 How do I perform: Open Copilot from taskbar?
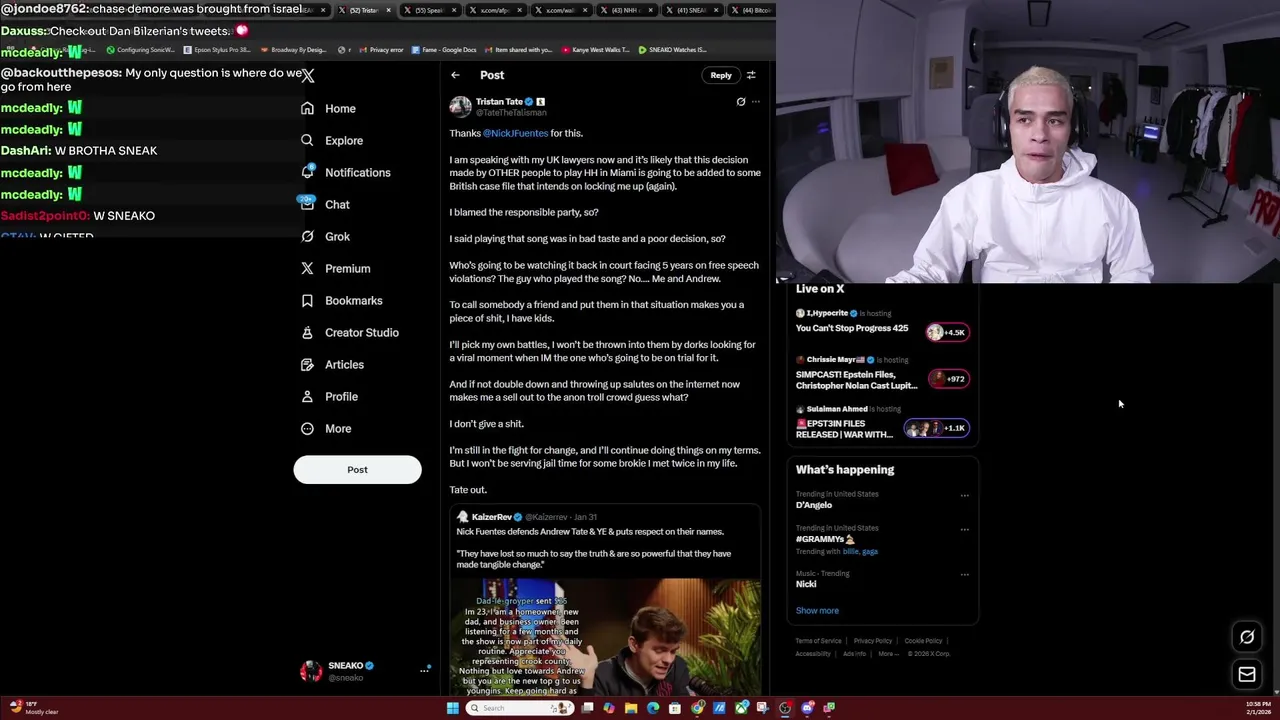[x=609, y=708]
